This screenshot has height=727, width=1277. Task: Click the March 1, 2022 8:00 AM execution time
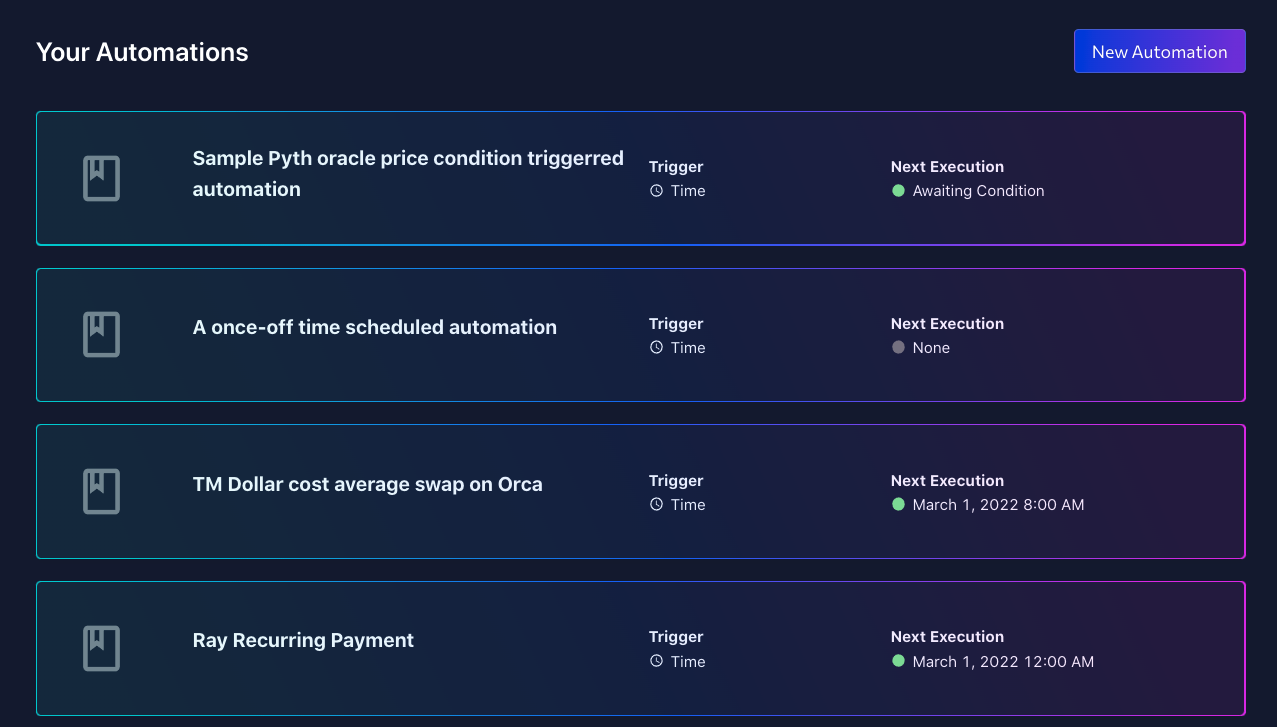point(998,505)
